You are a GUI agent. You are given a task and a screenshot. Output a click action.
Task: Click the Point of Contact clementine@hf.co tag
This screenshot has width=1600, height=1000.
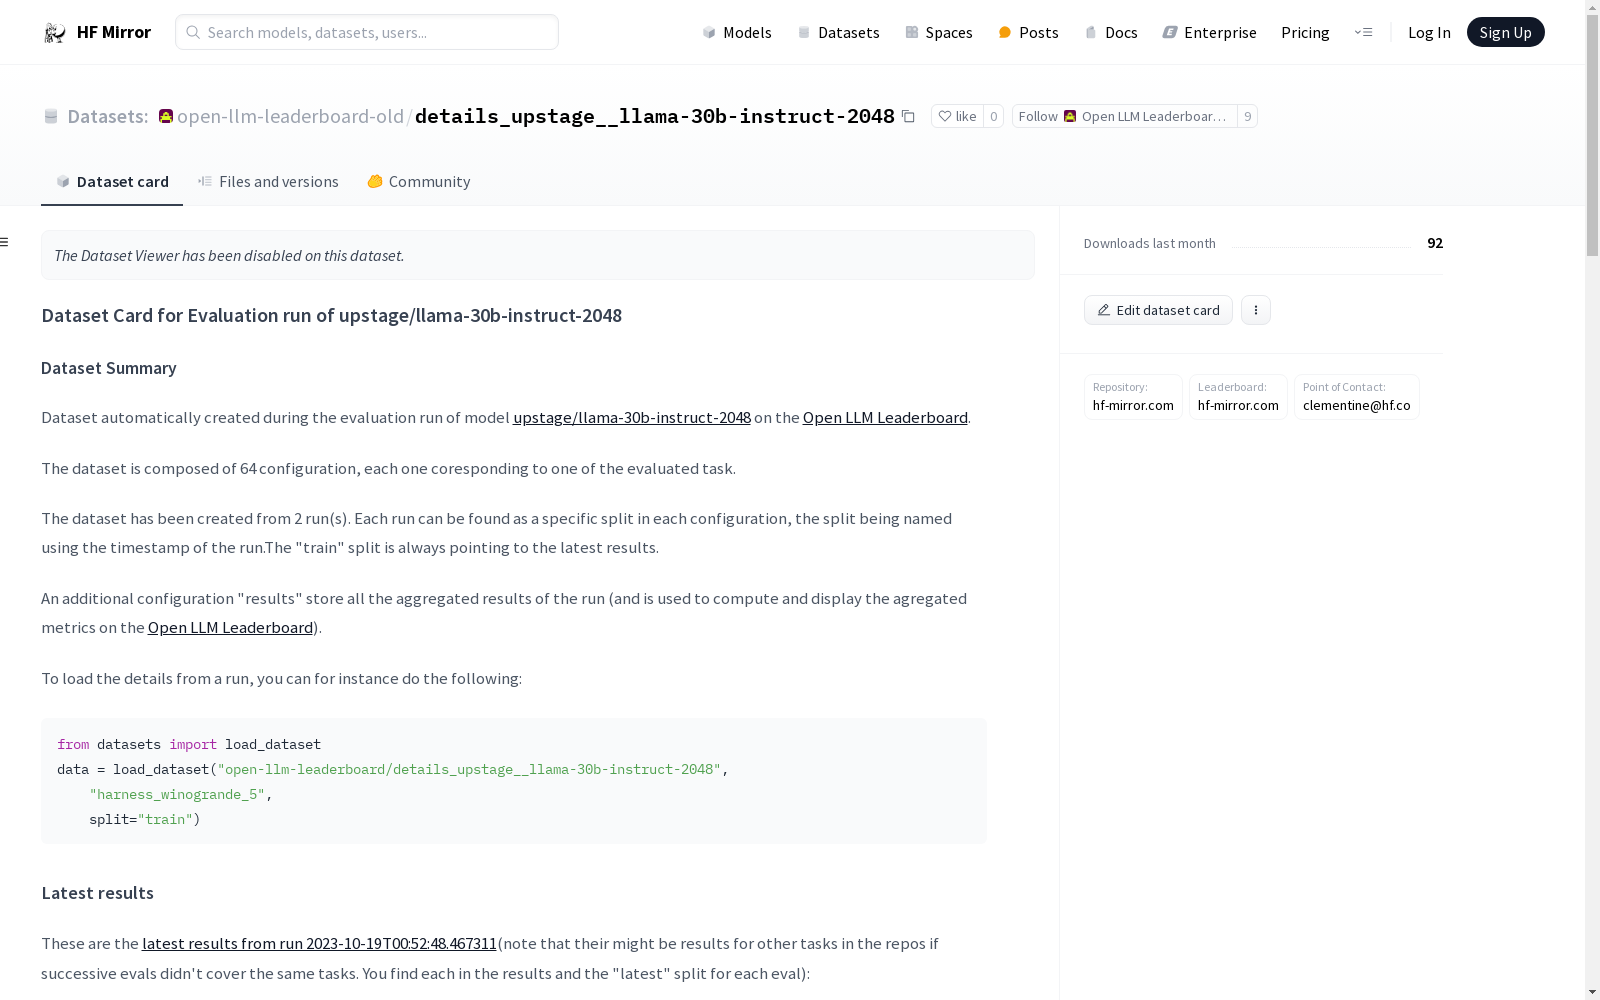pos(1357,397)
